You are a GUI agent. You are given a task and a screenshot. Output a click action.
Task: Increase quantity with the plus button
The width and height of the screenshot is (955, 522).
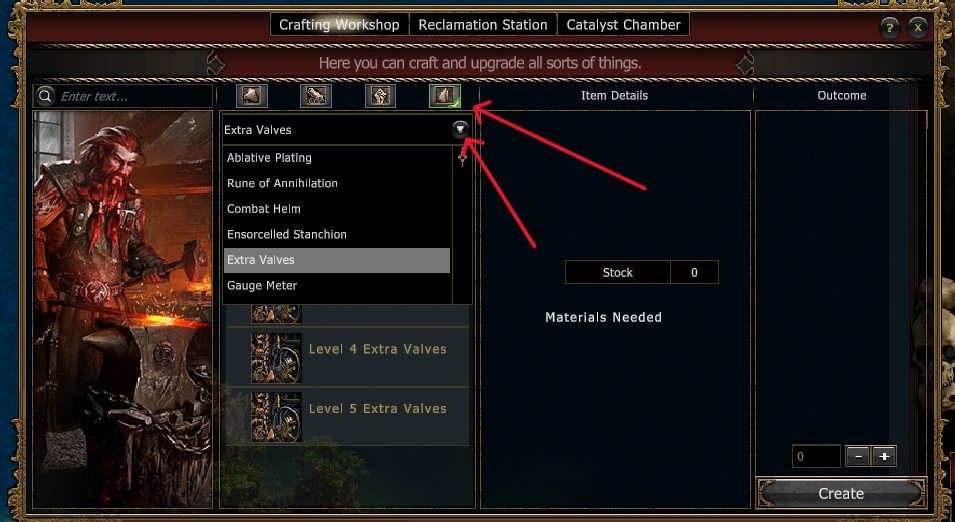(x=884, y=456)
